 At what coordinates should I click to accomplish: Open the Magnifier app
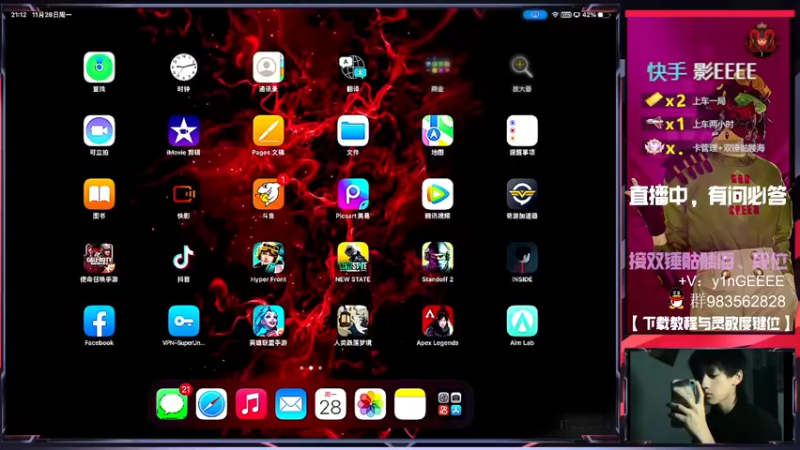522,67
